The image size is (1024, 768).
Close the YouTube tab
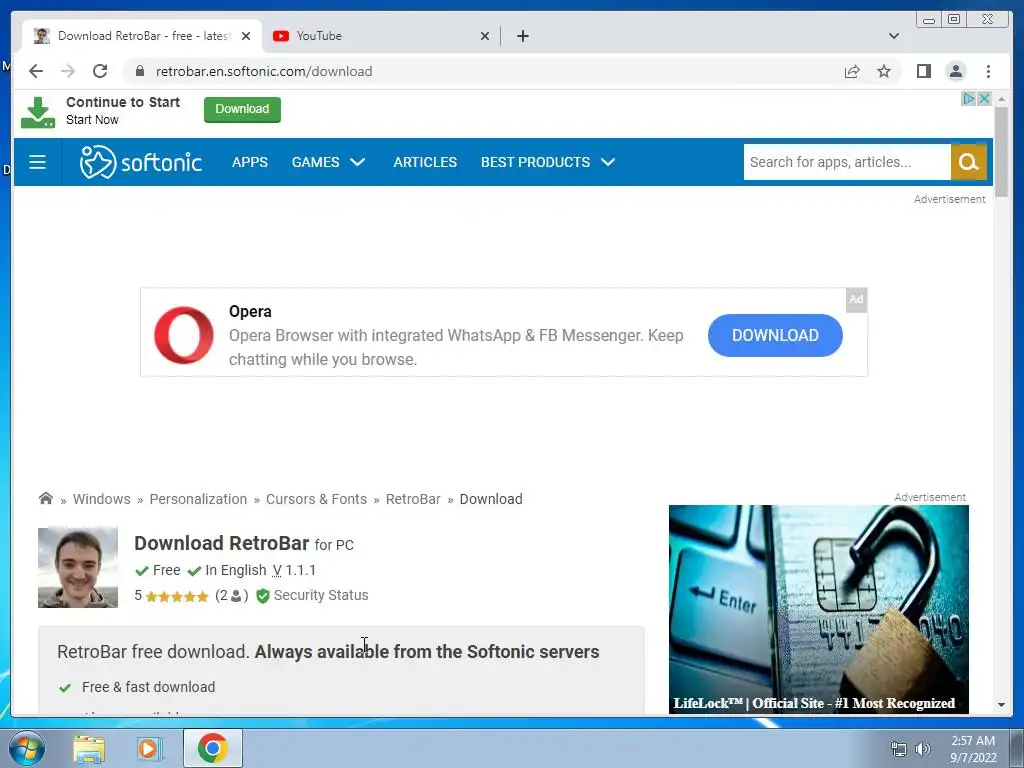tap(485, 36)
